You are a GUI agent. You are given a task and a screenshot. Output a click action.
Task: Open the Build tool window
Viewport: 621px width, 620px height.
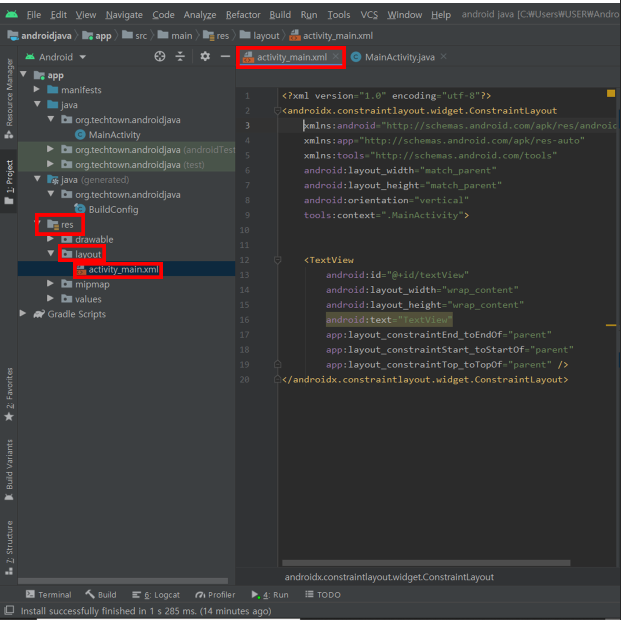coord(101,595)
